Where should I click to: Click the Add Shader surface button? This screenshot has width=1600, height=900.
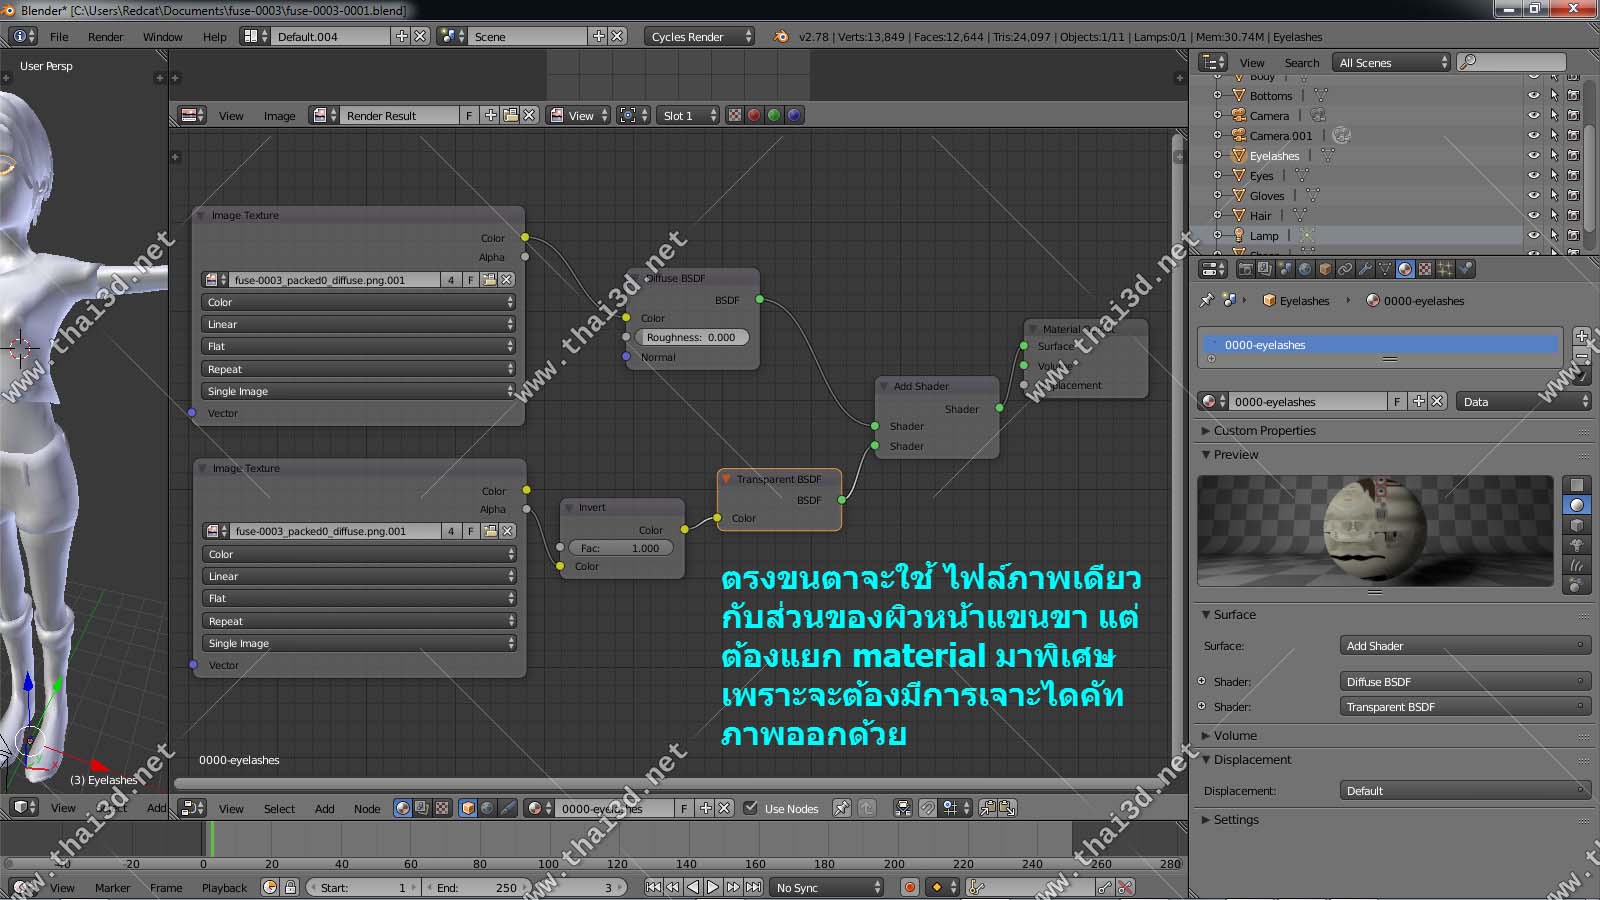tap(1465, 645)
